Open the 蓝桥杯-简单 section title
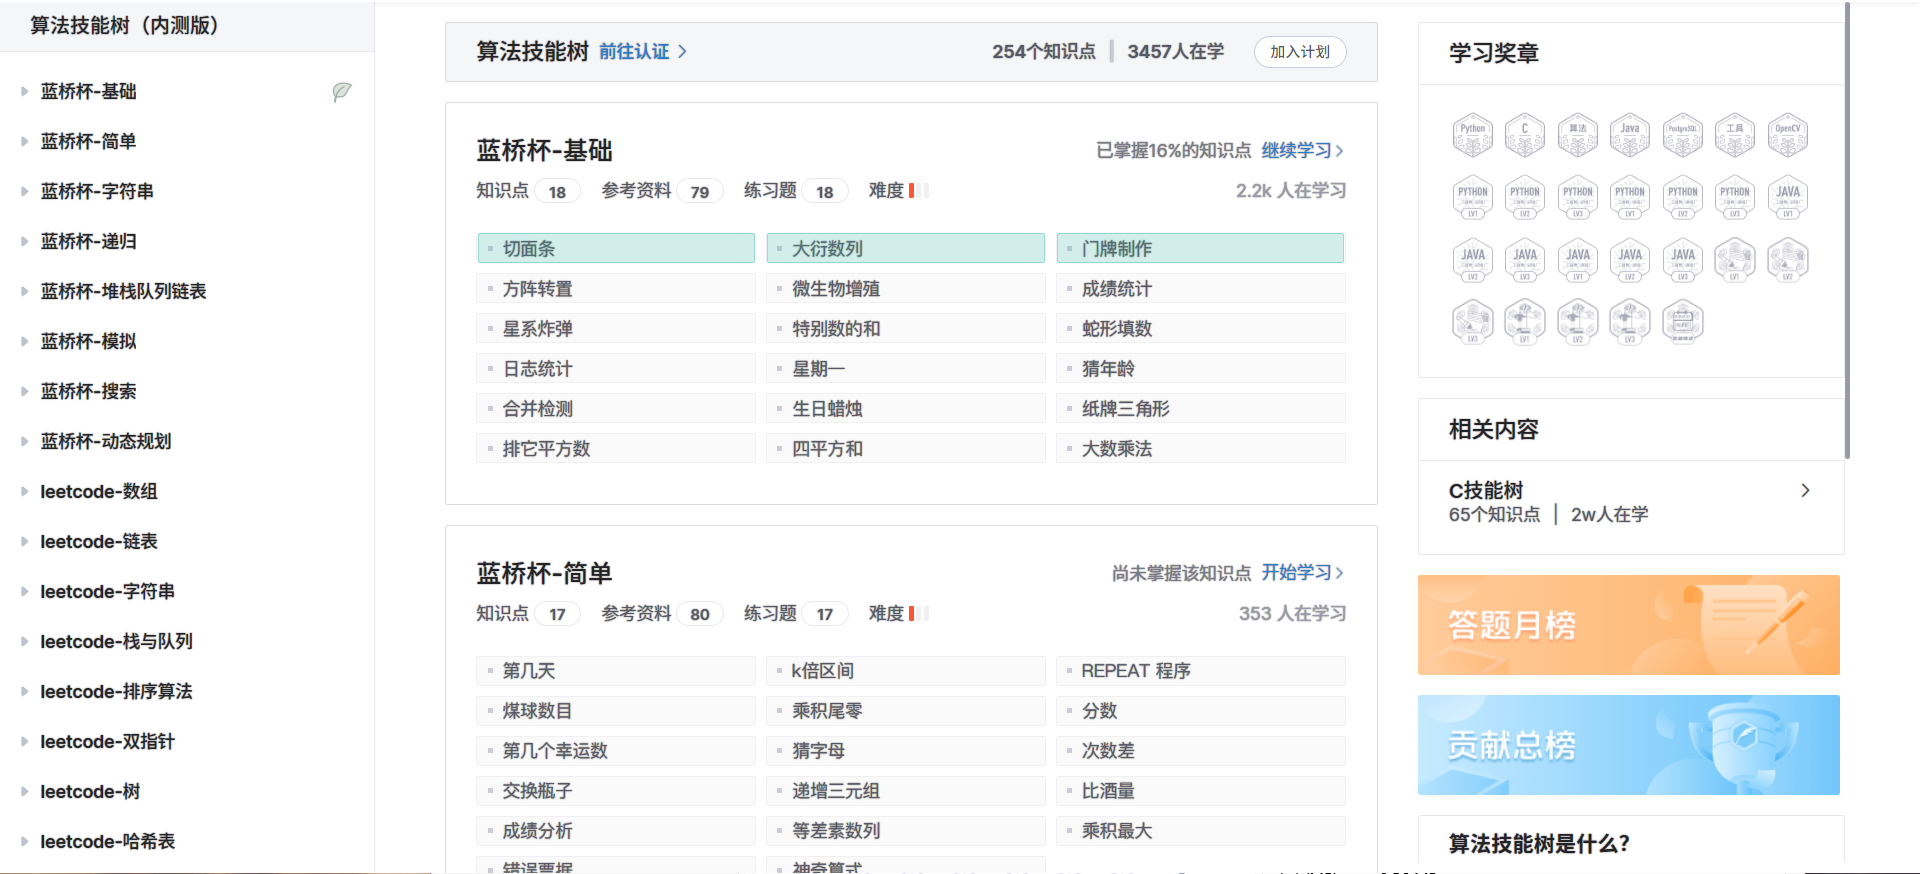1920x874 pixels. click(x=544, y=573)
